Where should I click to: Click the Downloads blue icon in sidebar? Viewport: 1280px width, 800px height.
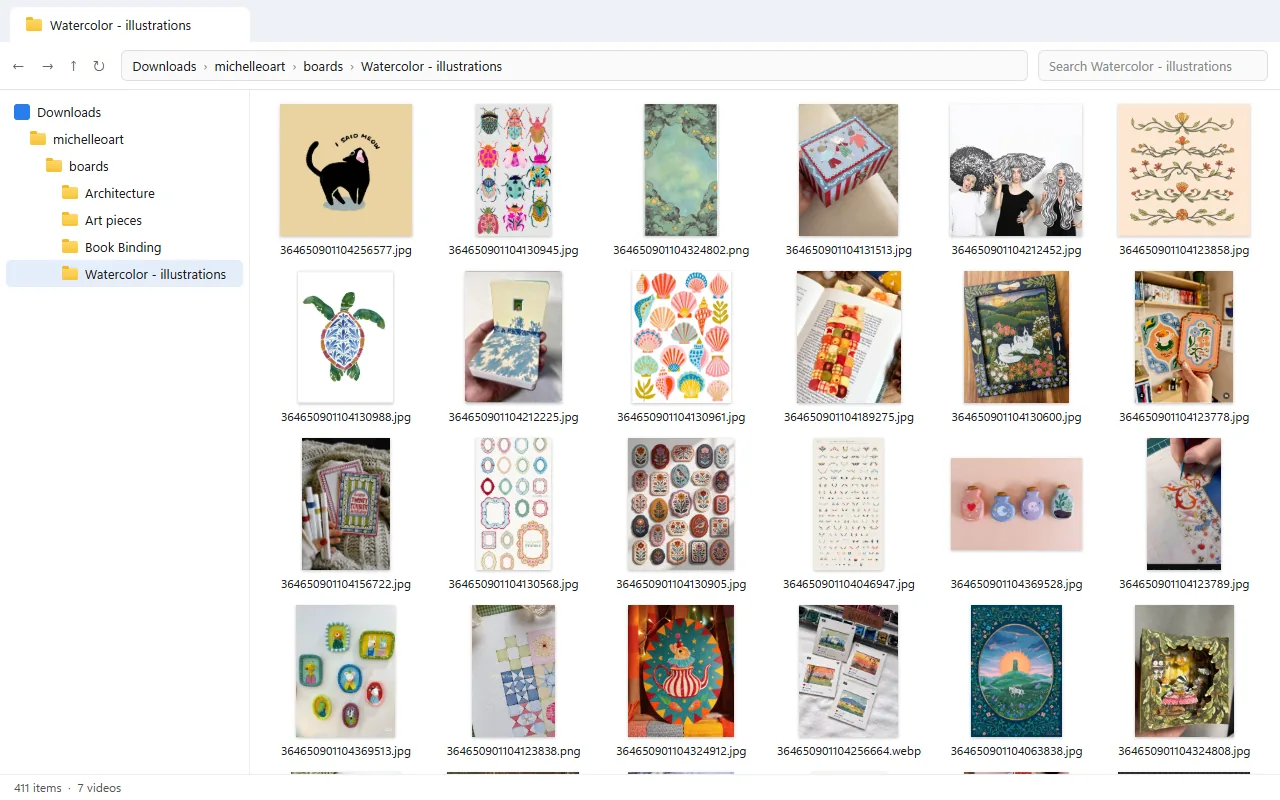pyautogui.click(x=22, y=112)
